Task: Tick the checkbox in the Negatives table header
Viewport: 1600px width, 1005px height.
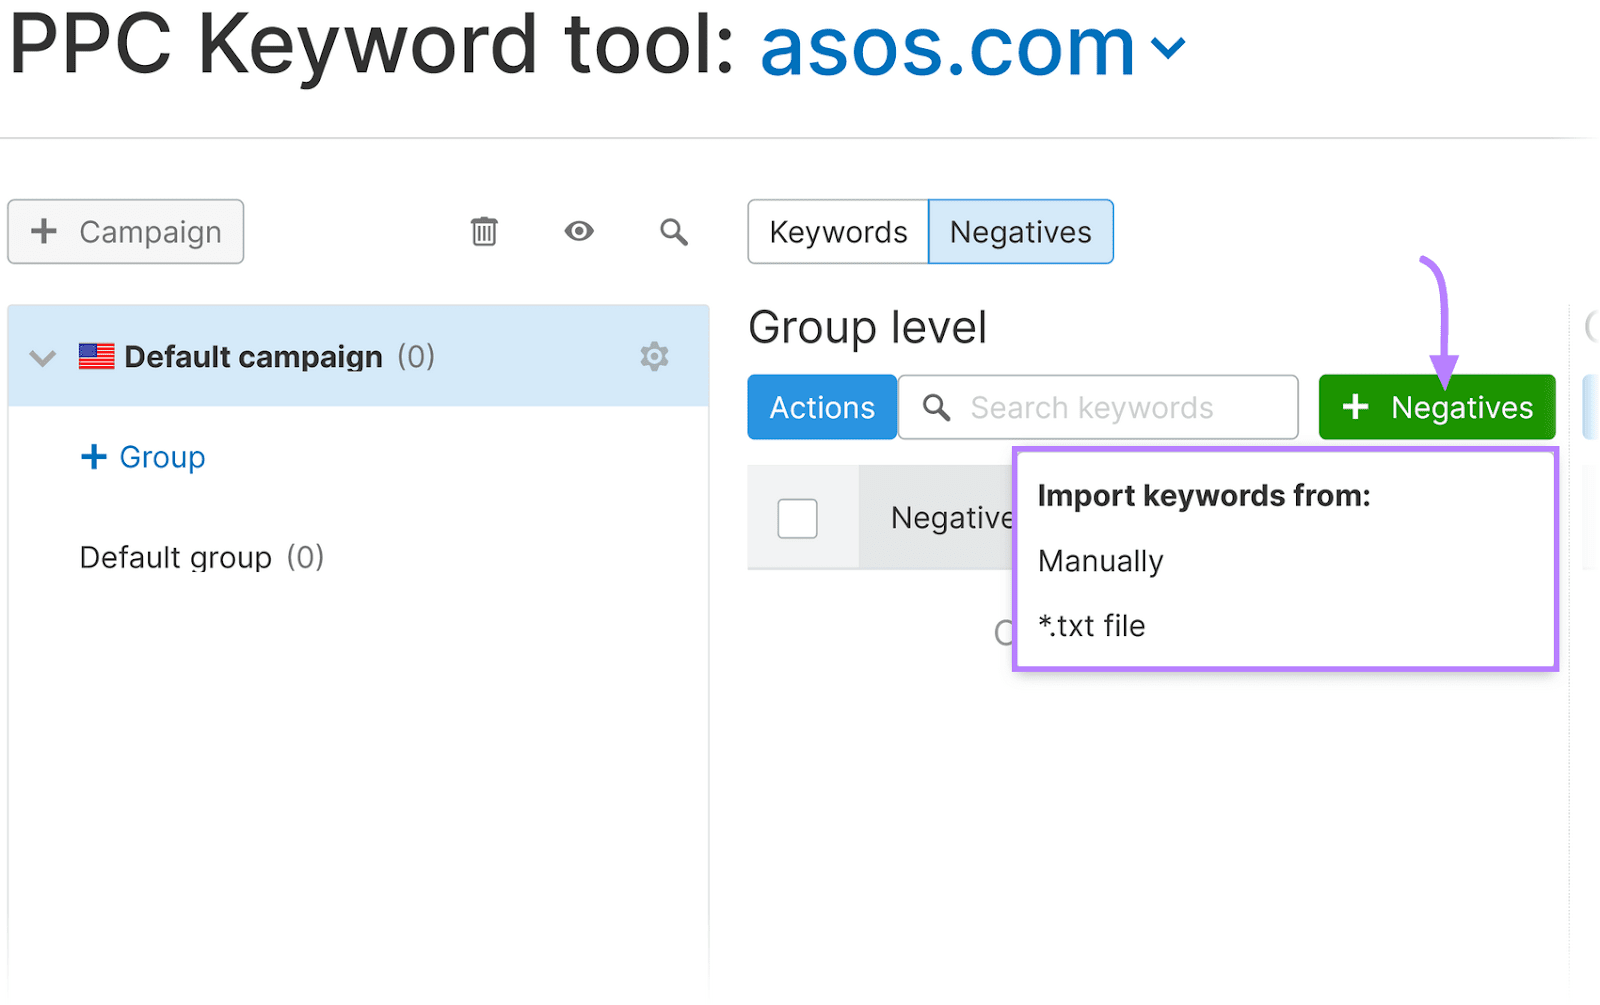Action: [797, 518]
